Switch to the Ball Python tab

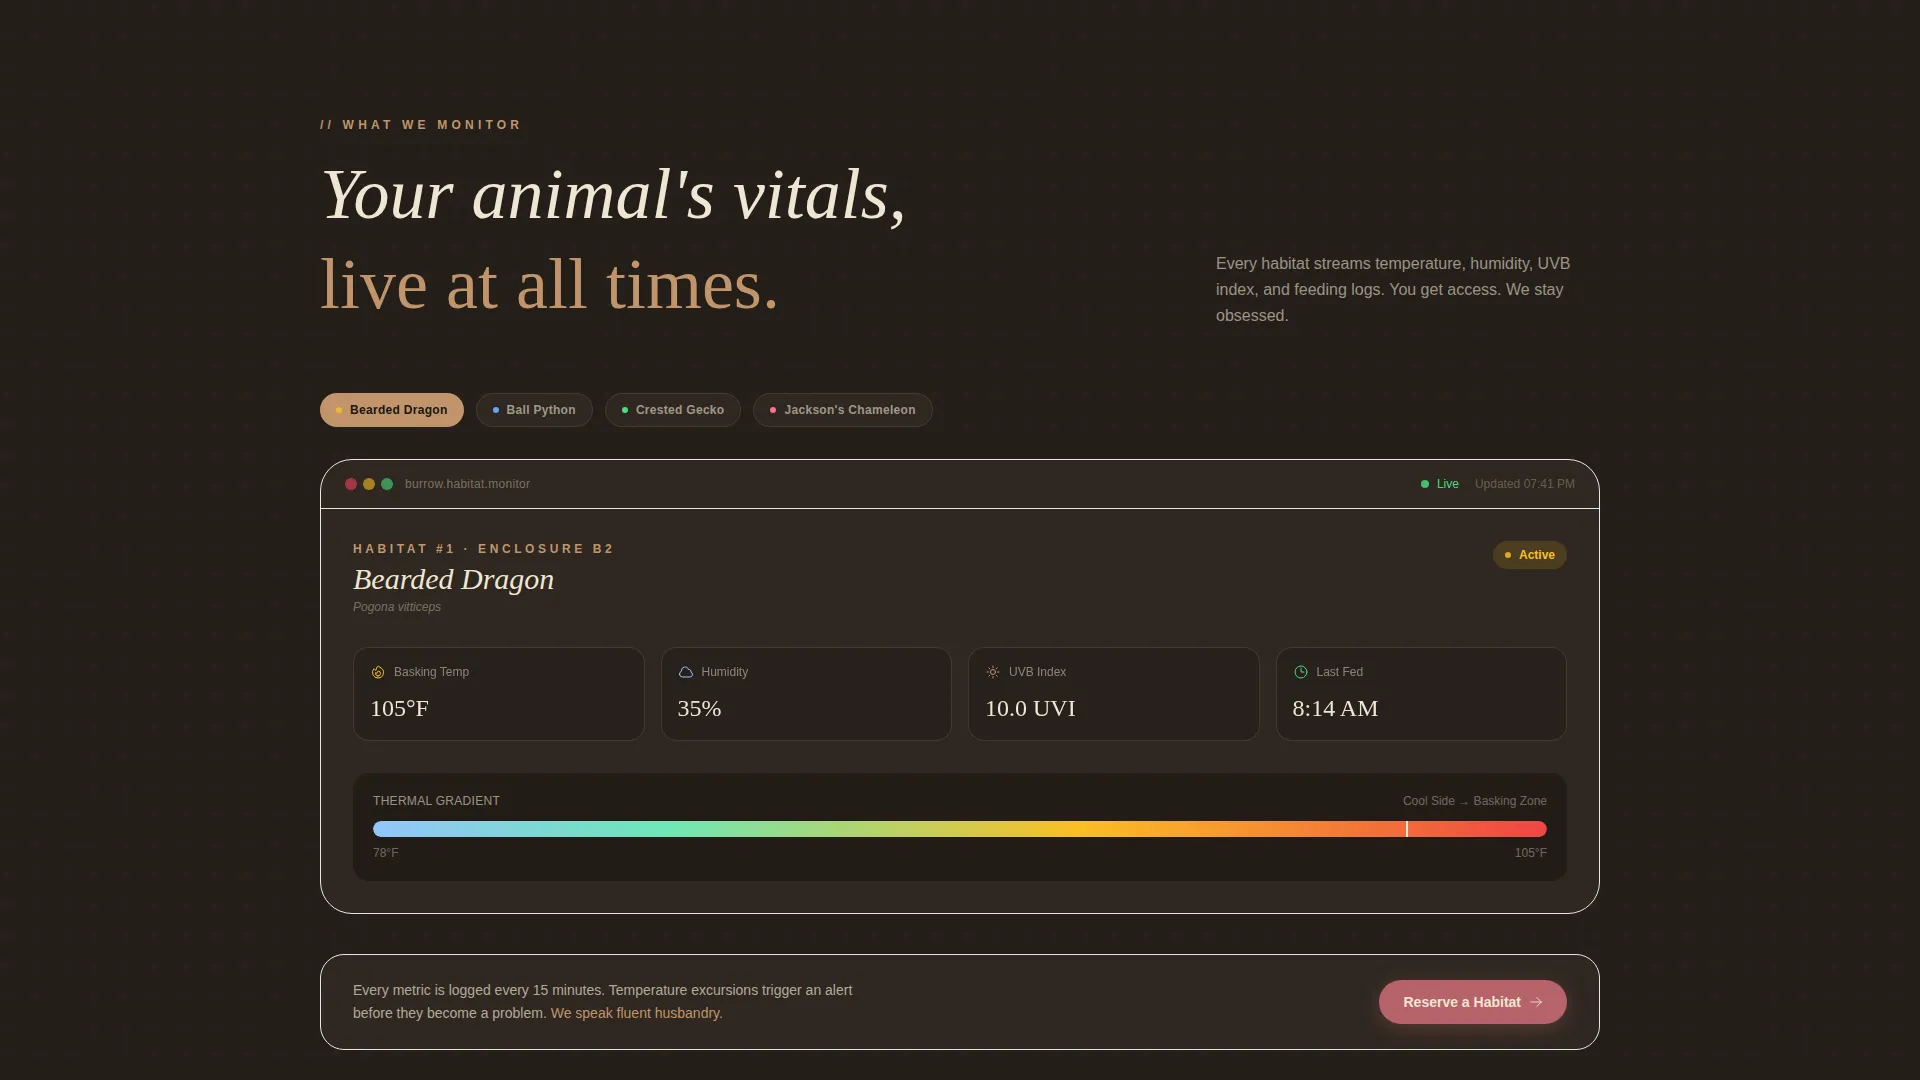pos(534,410)
